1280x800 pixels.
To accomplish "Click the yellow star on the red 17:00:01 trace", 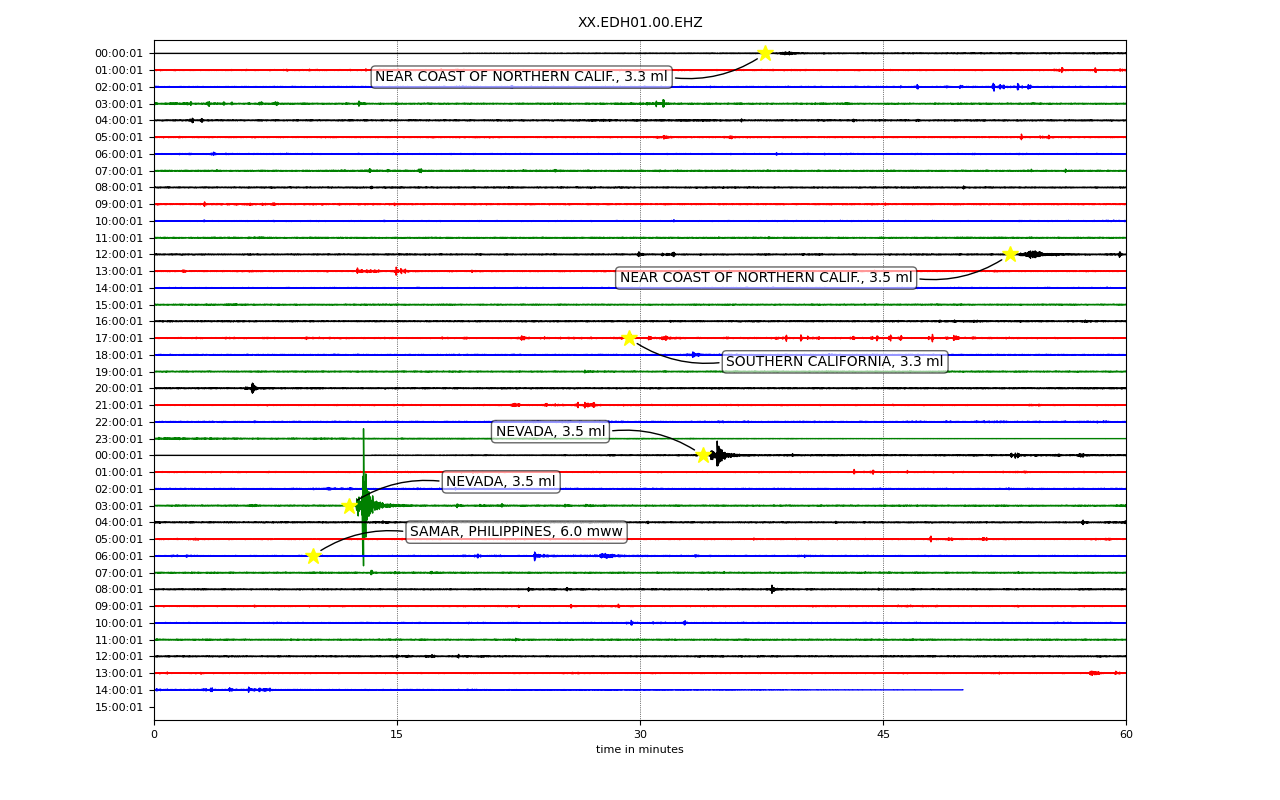I will (629, 338).
